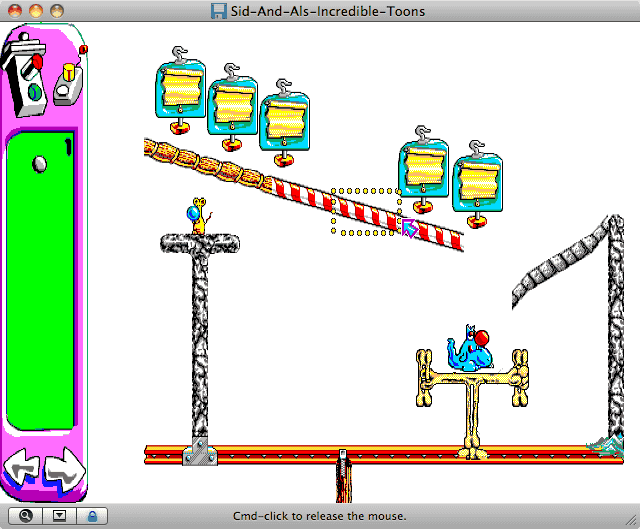Flip the start machine switch in the panel

click(x=25, y=76)
